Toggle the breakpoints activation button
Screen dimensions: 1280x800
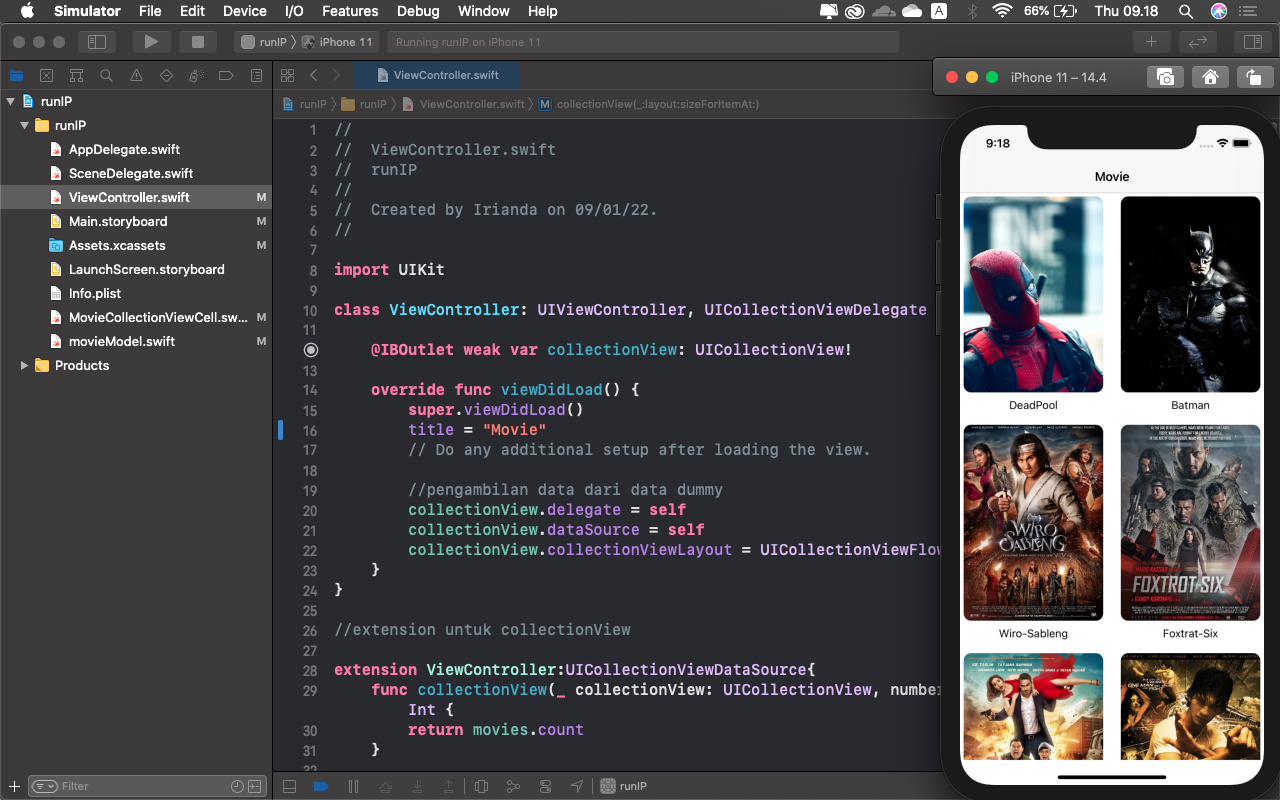(x=320, y=786)
